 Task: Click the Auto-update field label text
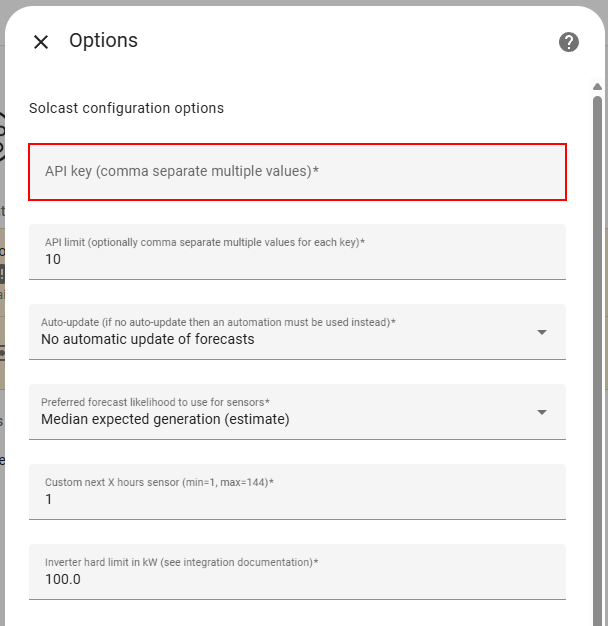218,322
